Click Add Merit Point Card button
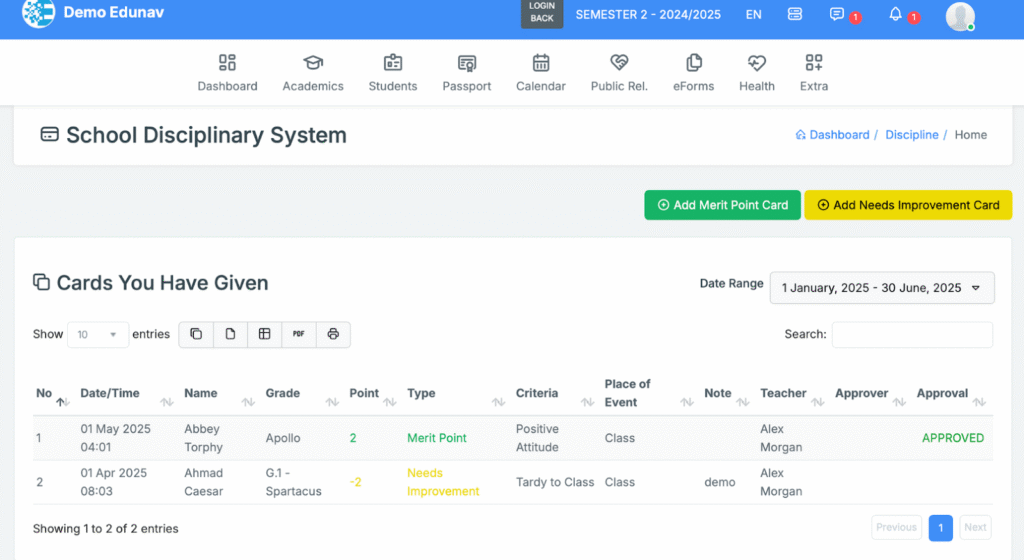Image resolution: width=1024 pixels, height=560 pixels. click(x=722, y=205)
